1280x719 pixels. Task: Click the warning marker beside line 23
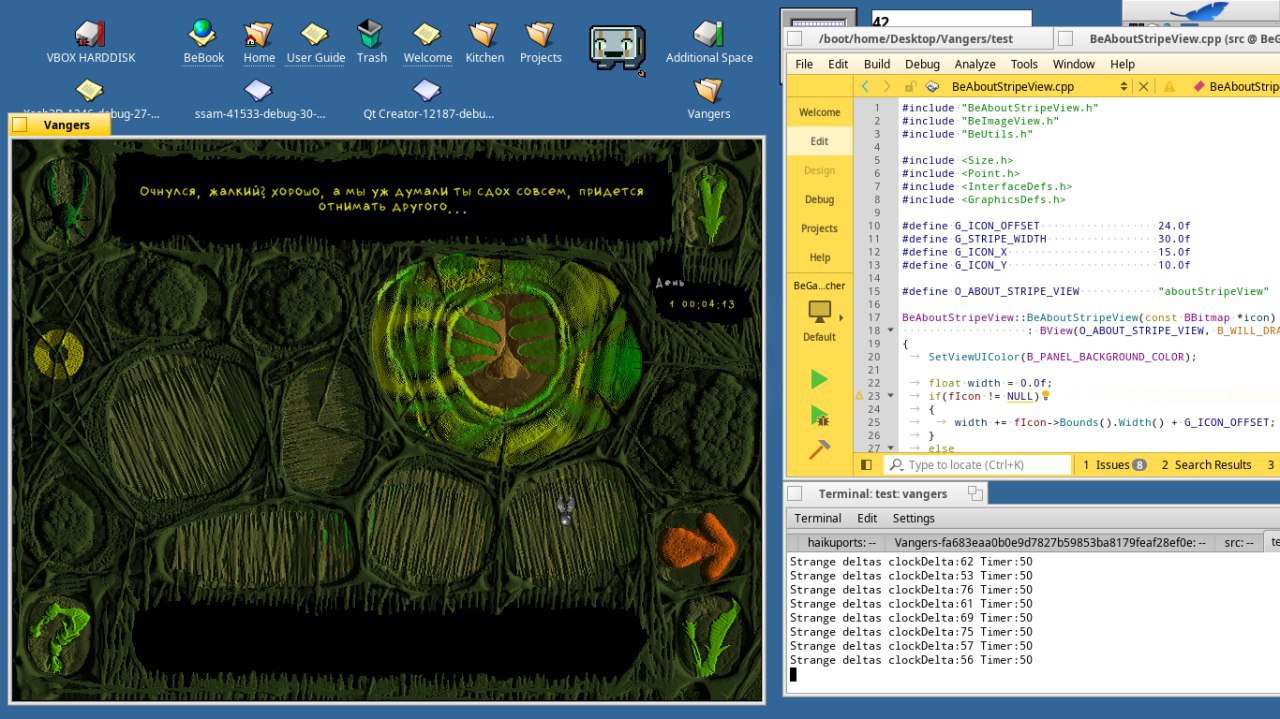pyautogui.click(x=859, y=396)
